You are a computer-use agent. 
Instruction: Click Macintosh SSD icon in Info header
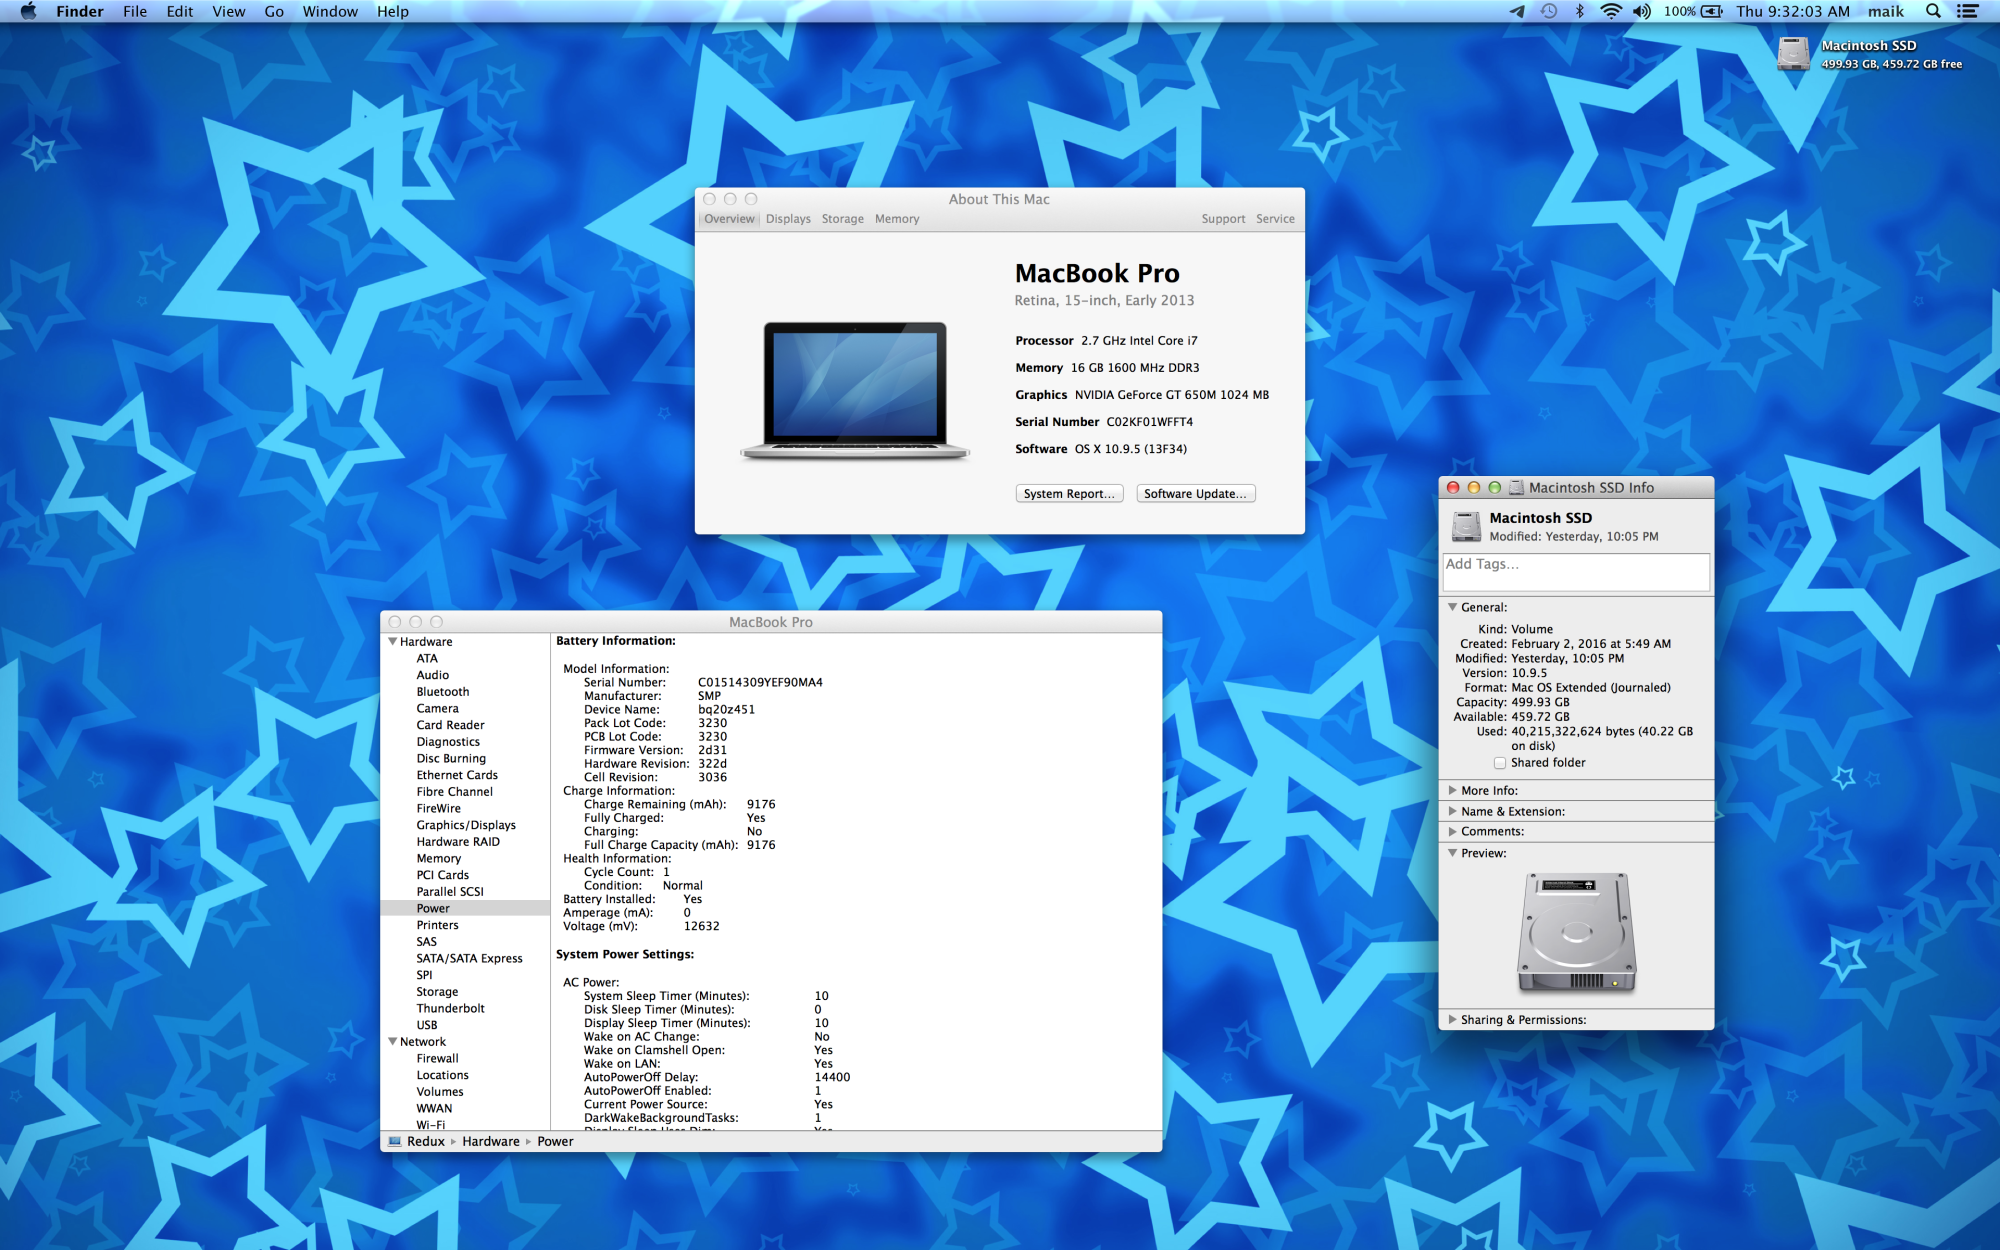[1466, 525]
